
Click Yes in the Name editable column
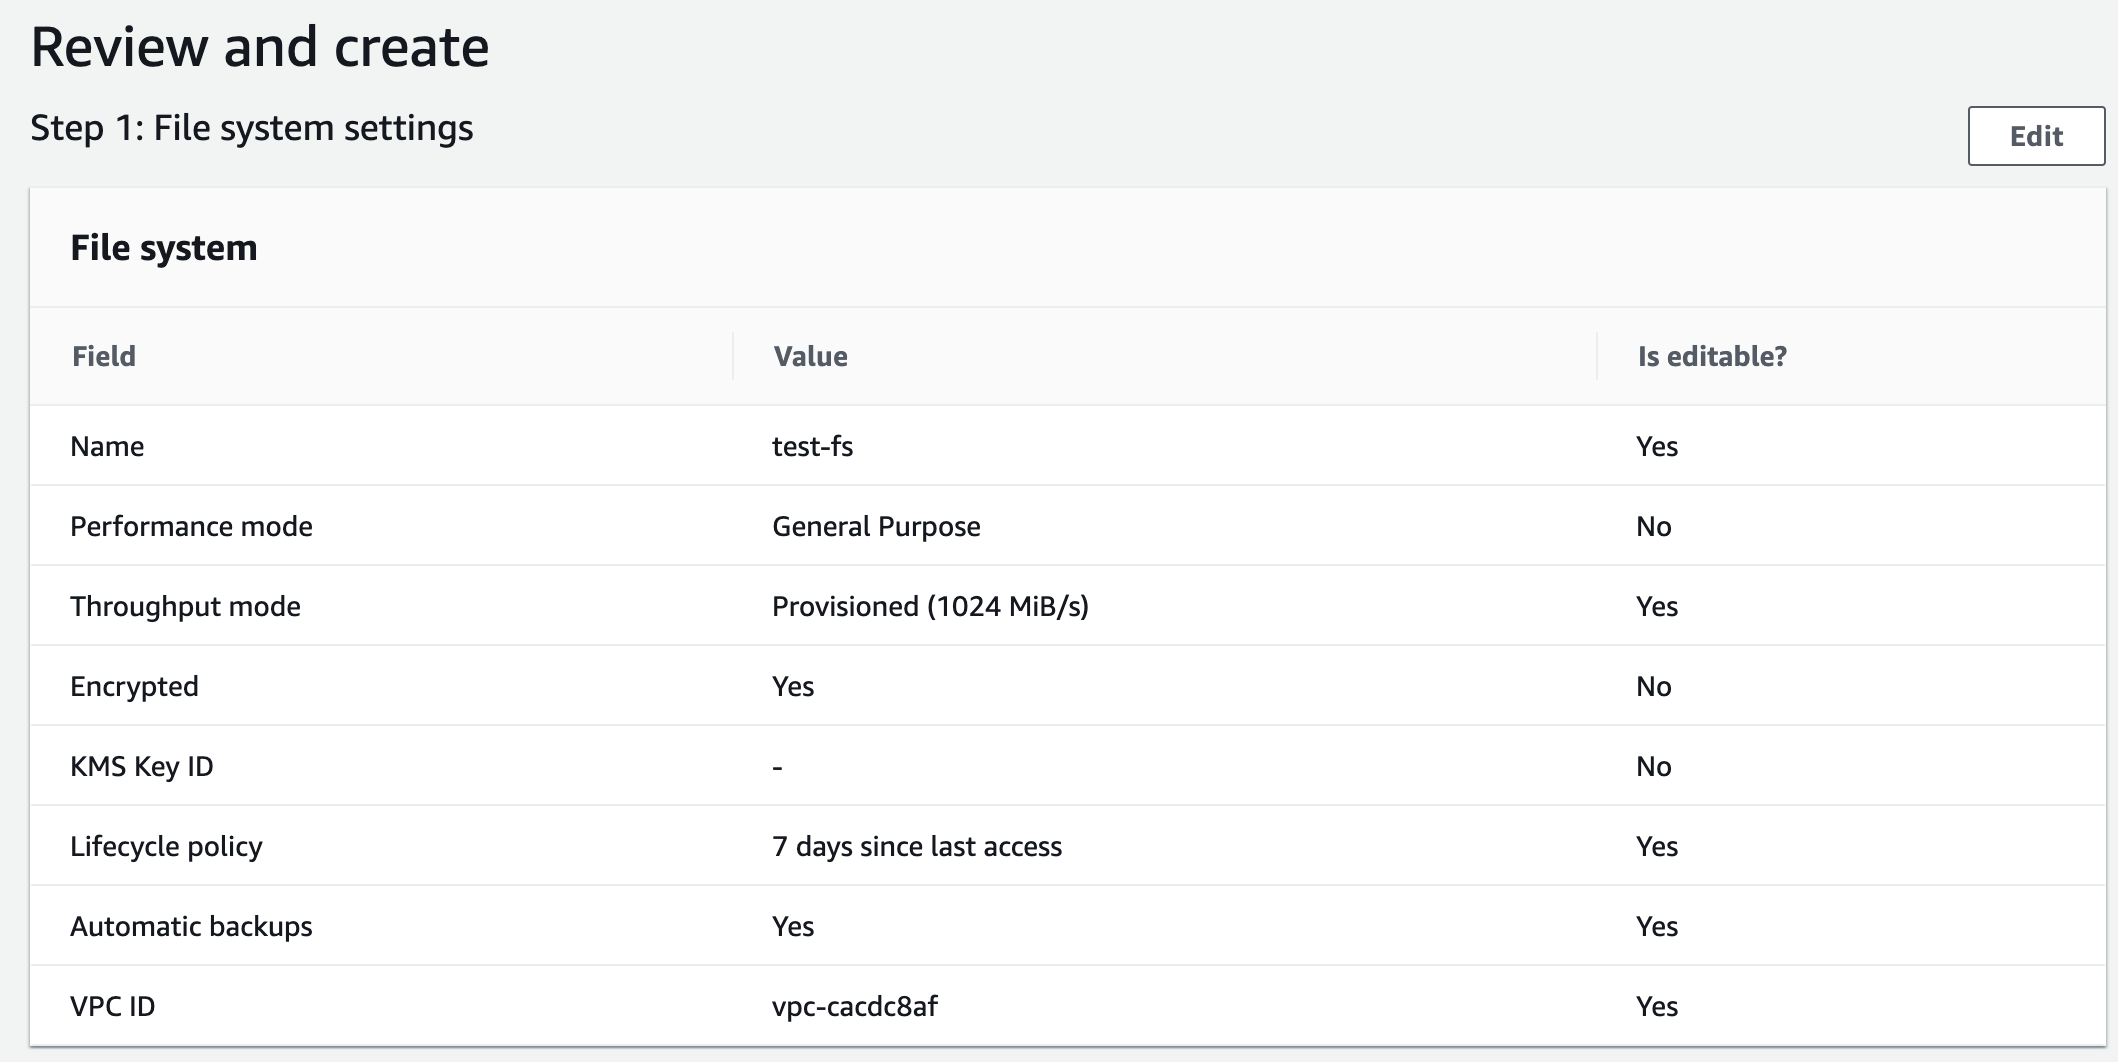[1656, 446]
